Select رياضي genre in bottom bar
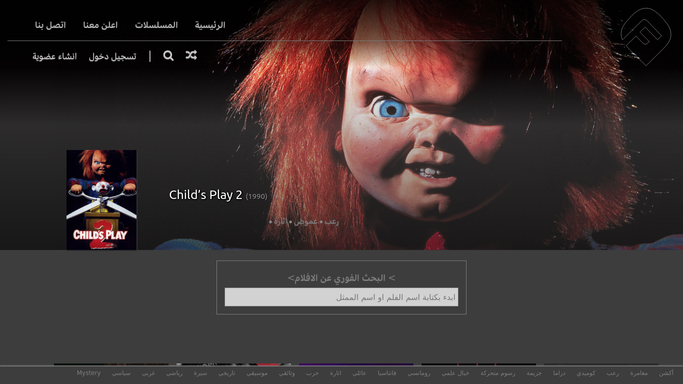This screenshot has width=683, height=384. pyautogui.click(x=174, y=373)
